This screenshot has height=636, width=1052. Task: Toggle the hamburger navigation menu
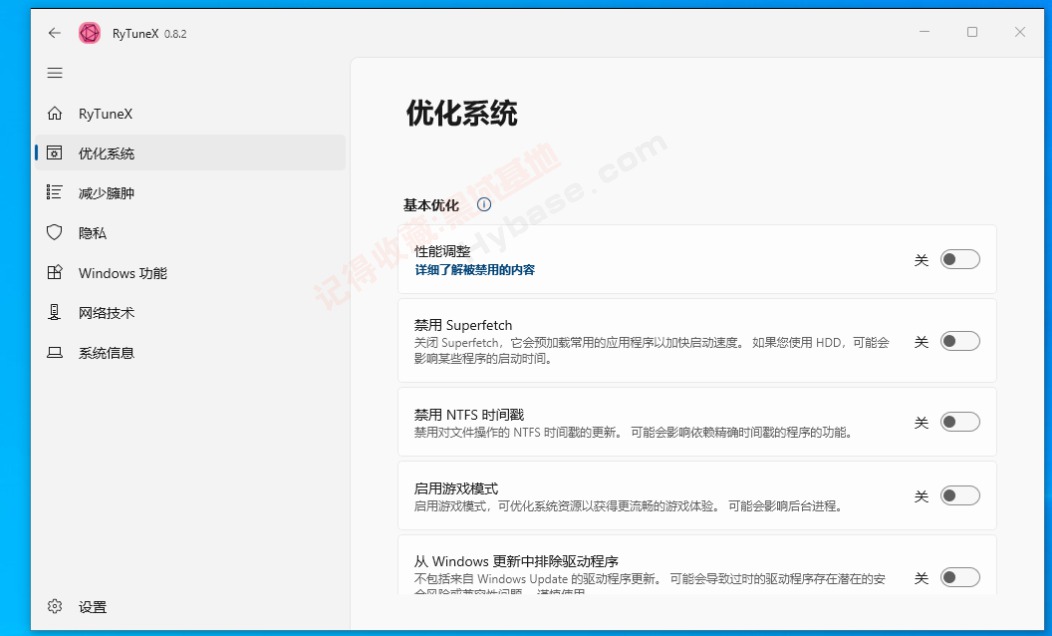[55, 73]
